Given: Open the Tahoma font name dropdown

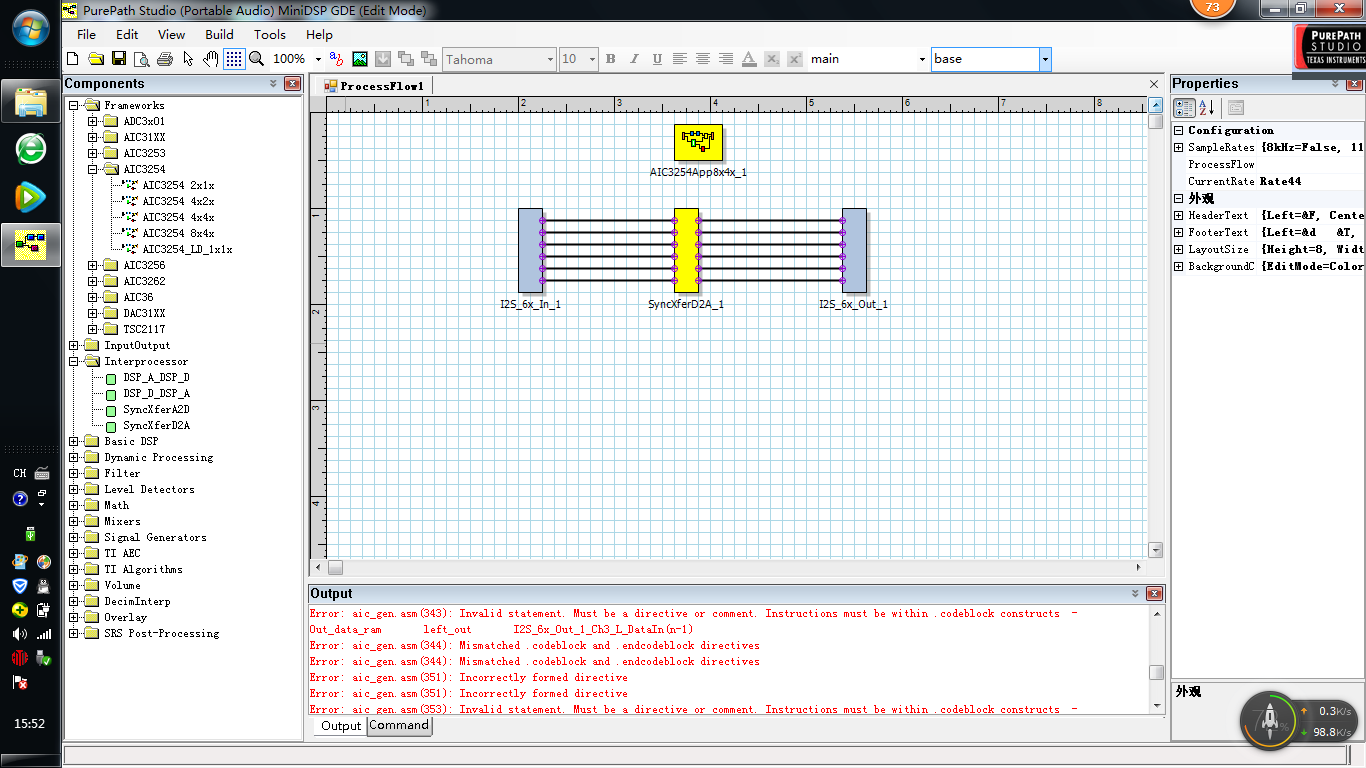Looking at the screenshot, I should coord(550,59).
